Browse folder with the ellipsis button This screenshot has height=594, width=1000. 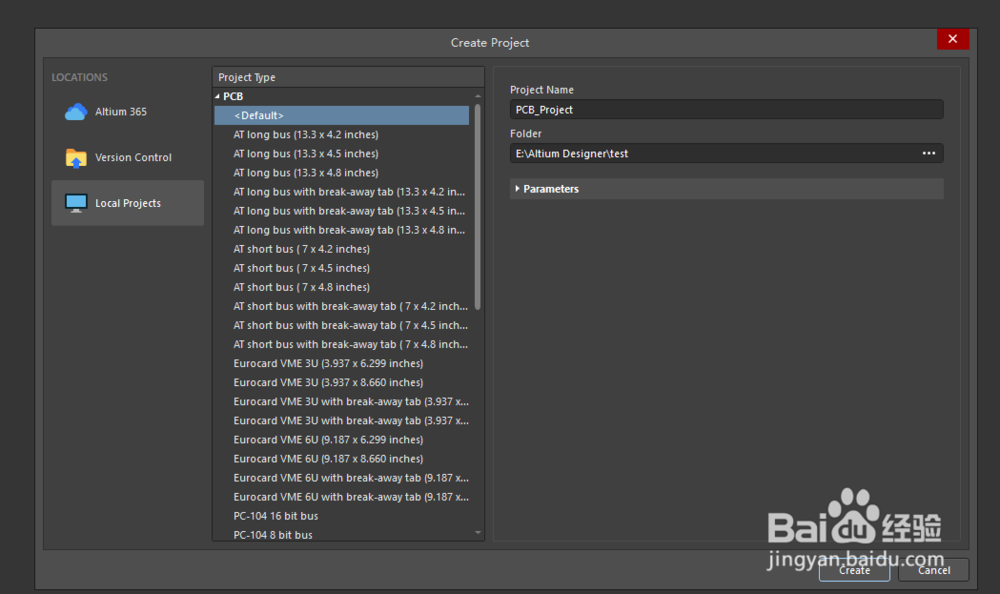929,153
